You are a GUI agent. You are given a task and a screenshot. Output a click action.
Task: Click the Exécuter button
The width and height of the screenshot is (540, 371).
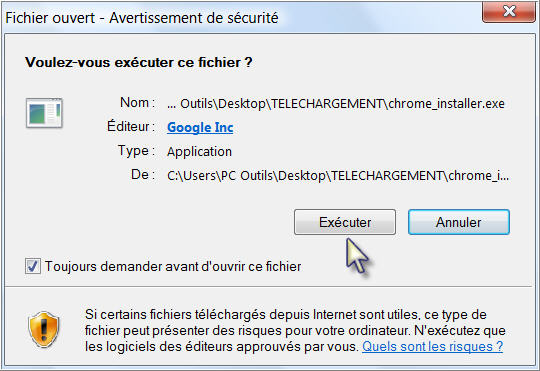[x=345, y=222]
